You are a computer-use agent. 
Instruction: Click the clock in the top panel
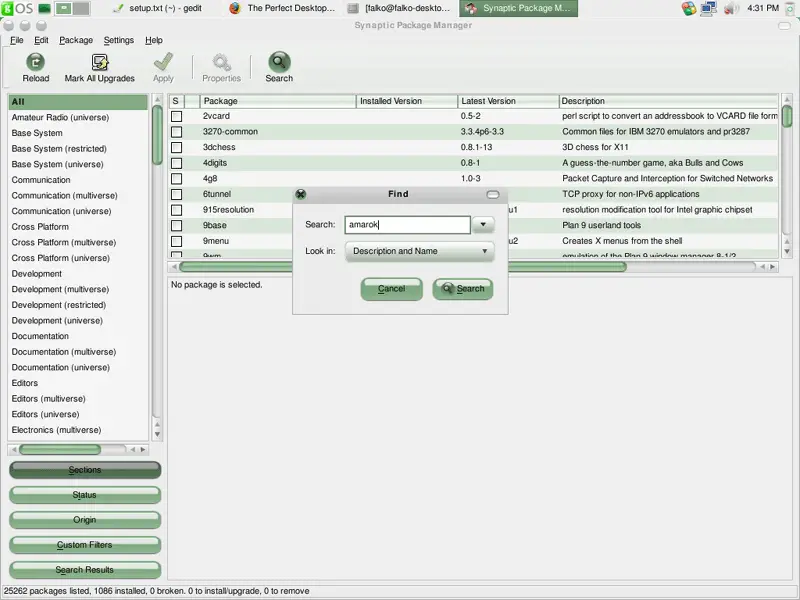pos(762,8)
